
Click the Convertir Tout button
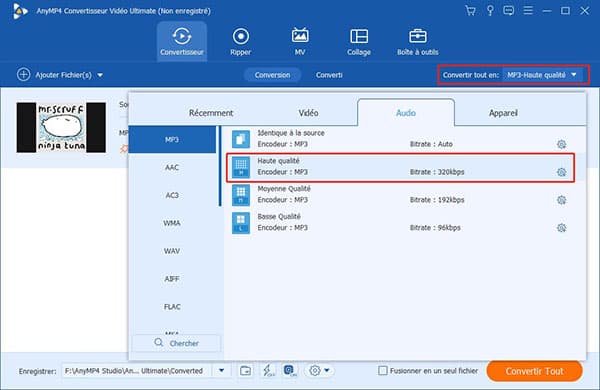click(x=534, y=371)
